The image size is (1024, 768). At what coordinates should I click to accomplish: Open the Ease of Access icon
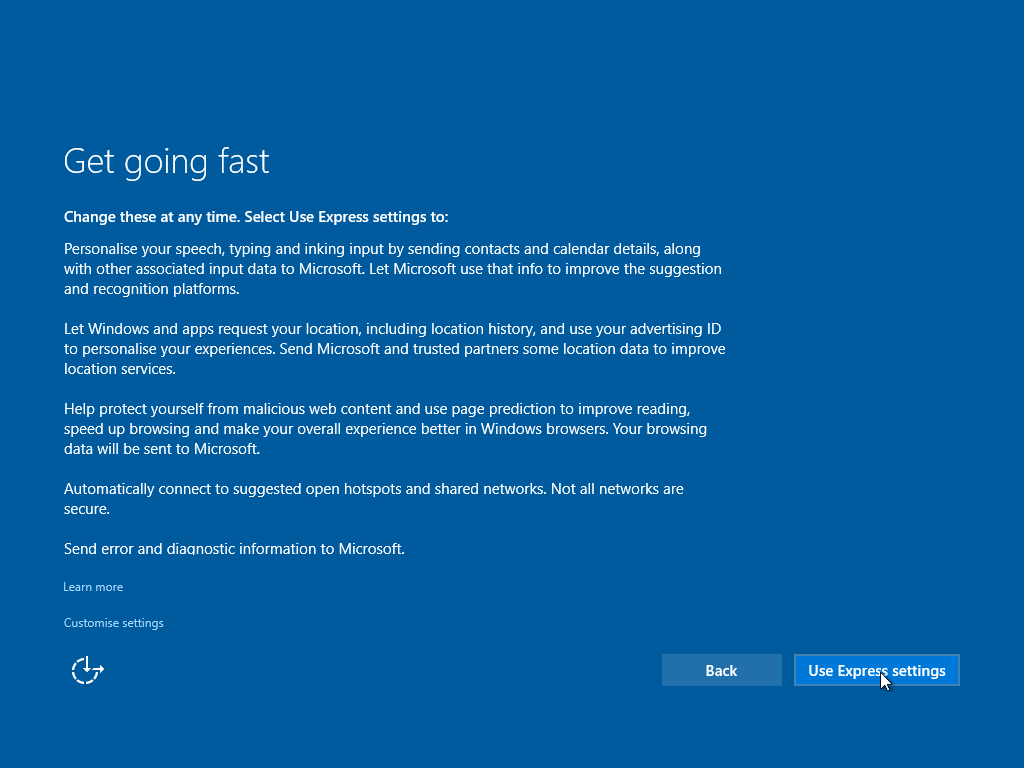point(88,670)
